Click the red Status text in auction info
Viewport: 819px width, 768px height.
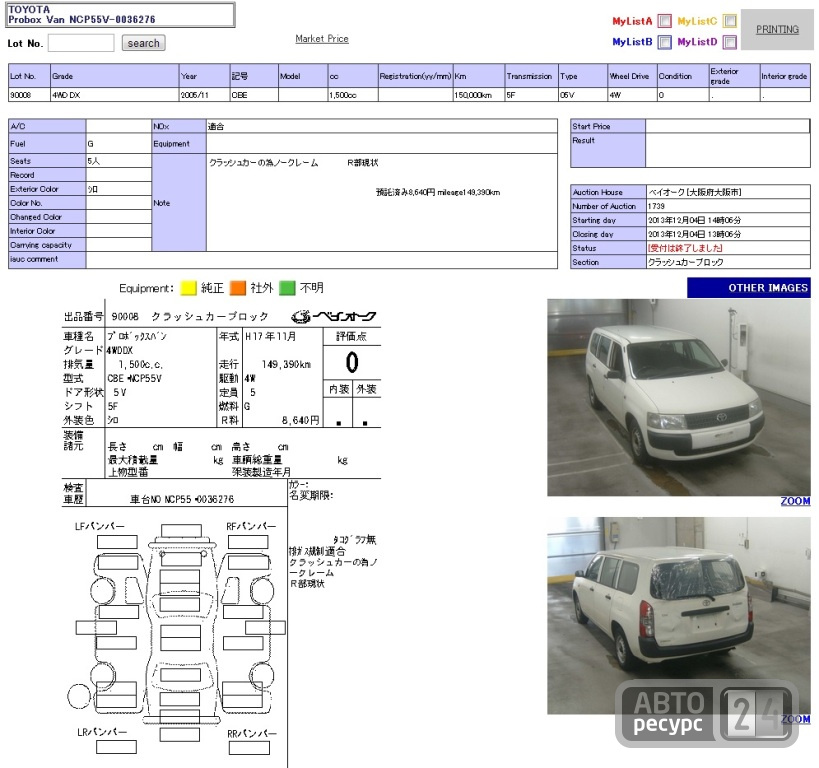click(685, 248)
